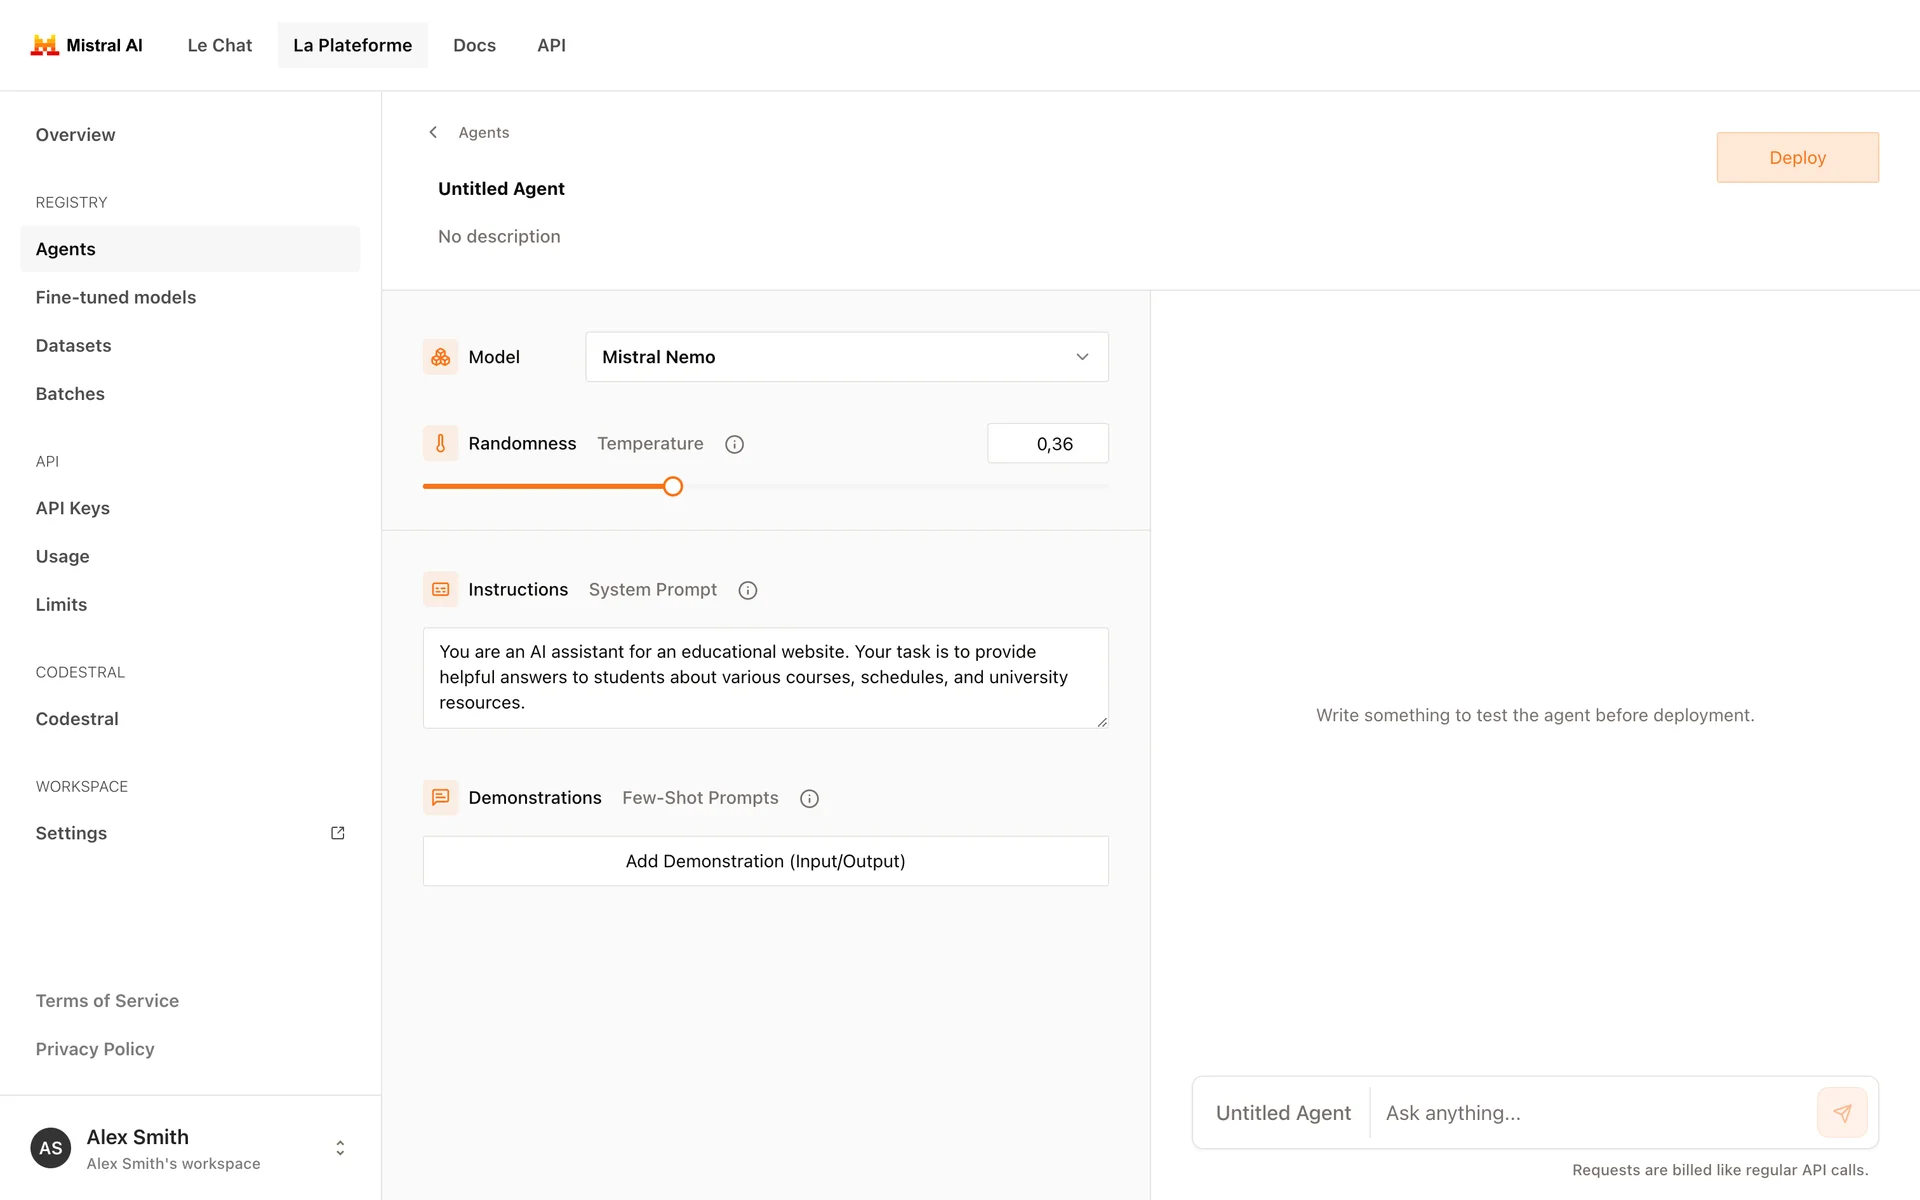Open Fine-tuned models in sidebar
The image size is (1920, 1200).
pyautogui.click(x=116, y=297)
